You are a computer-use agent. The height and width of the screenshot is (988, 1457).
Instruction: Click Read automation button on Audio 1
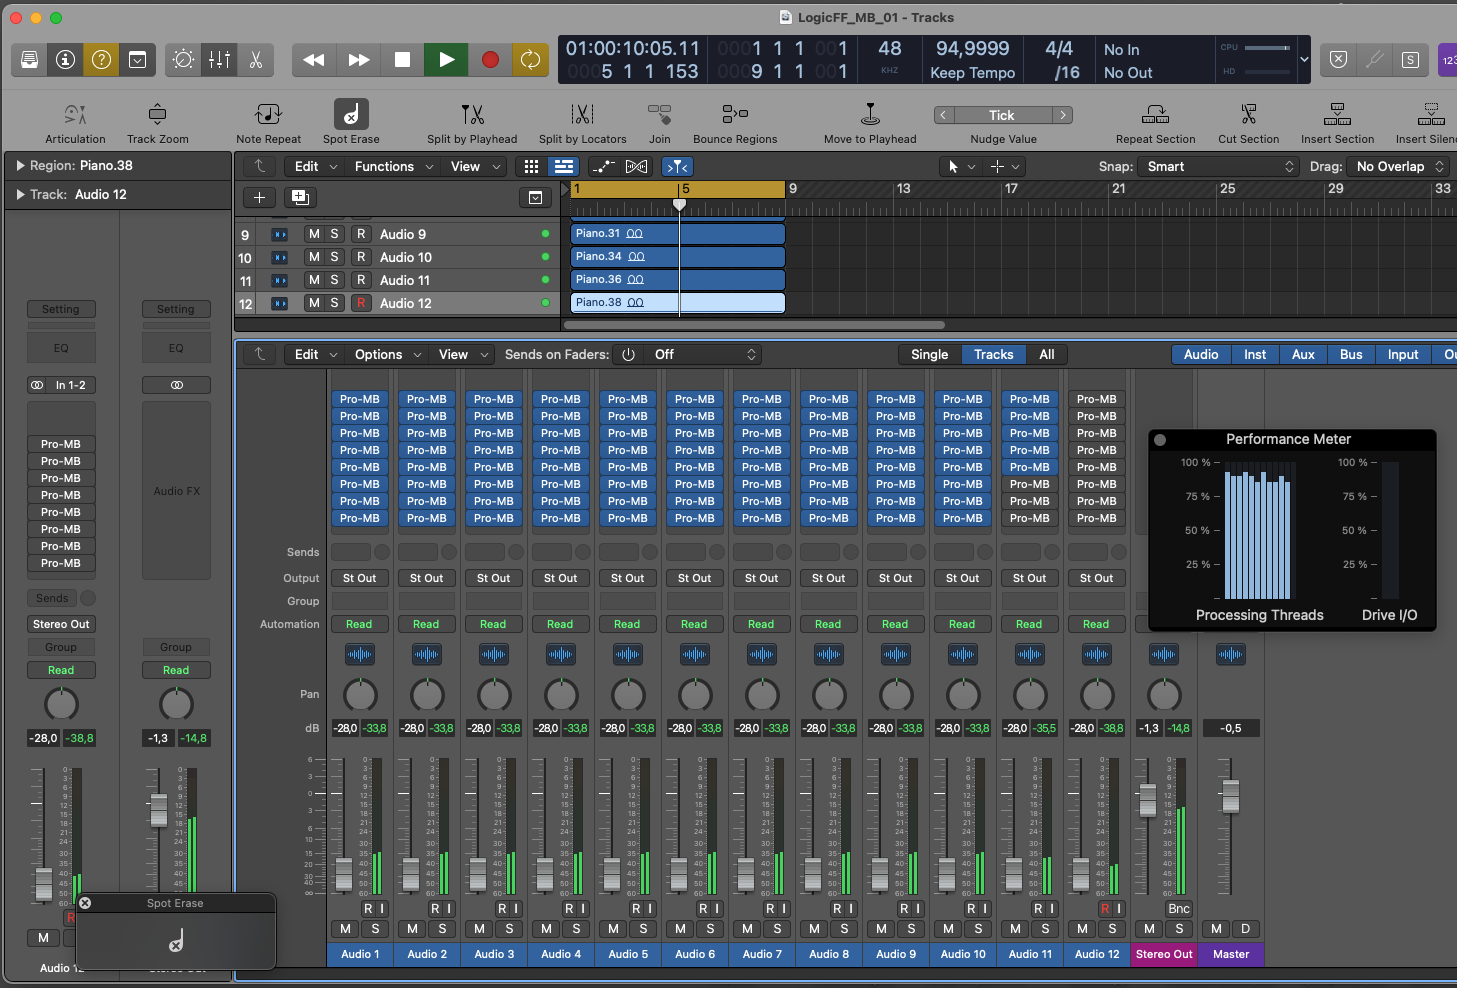point(359,625)
